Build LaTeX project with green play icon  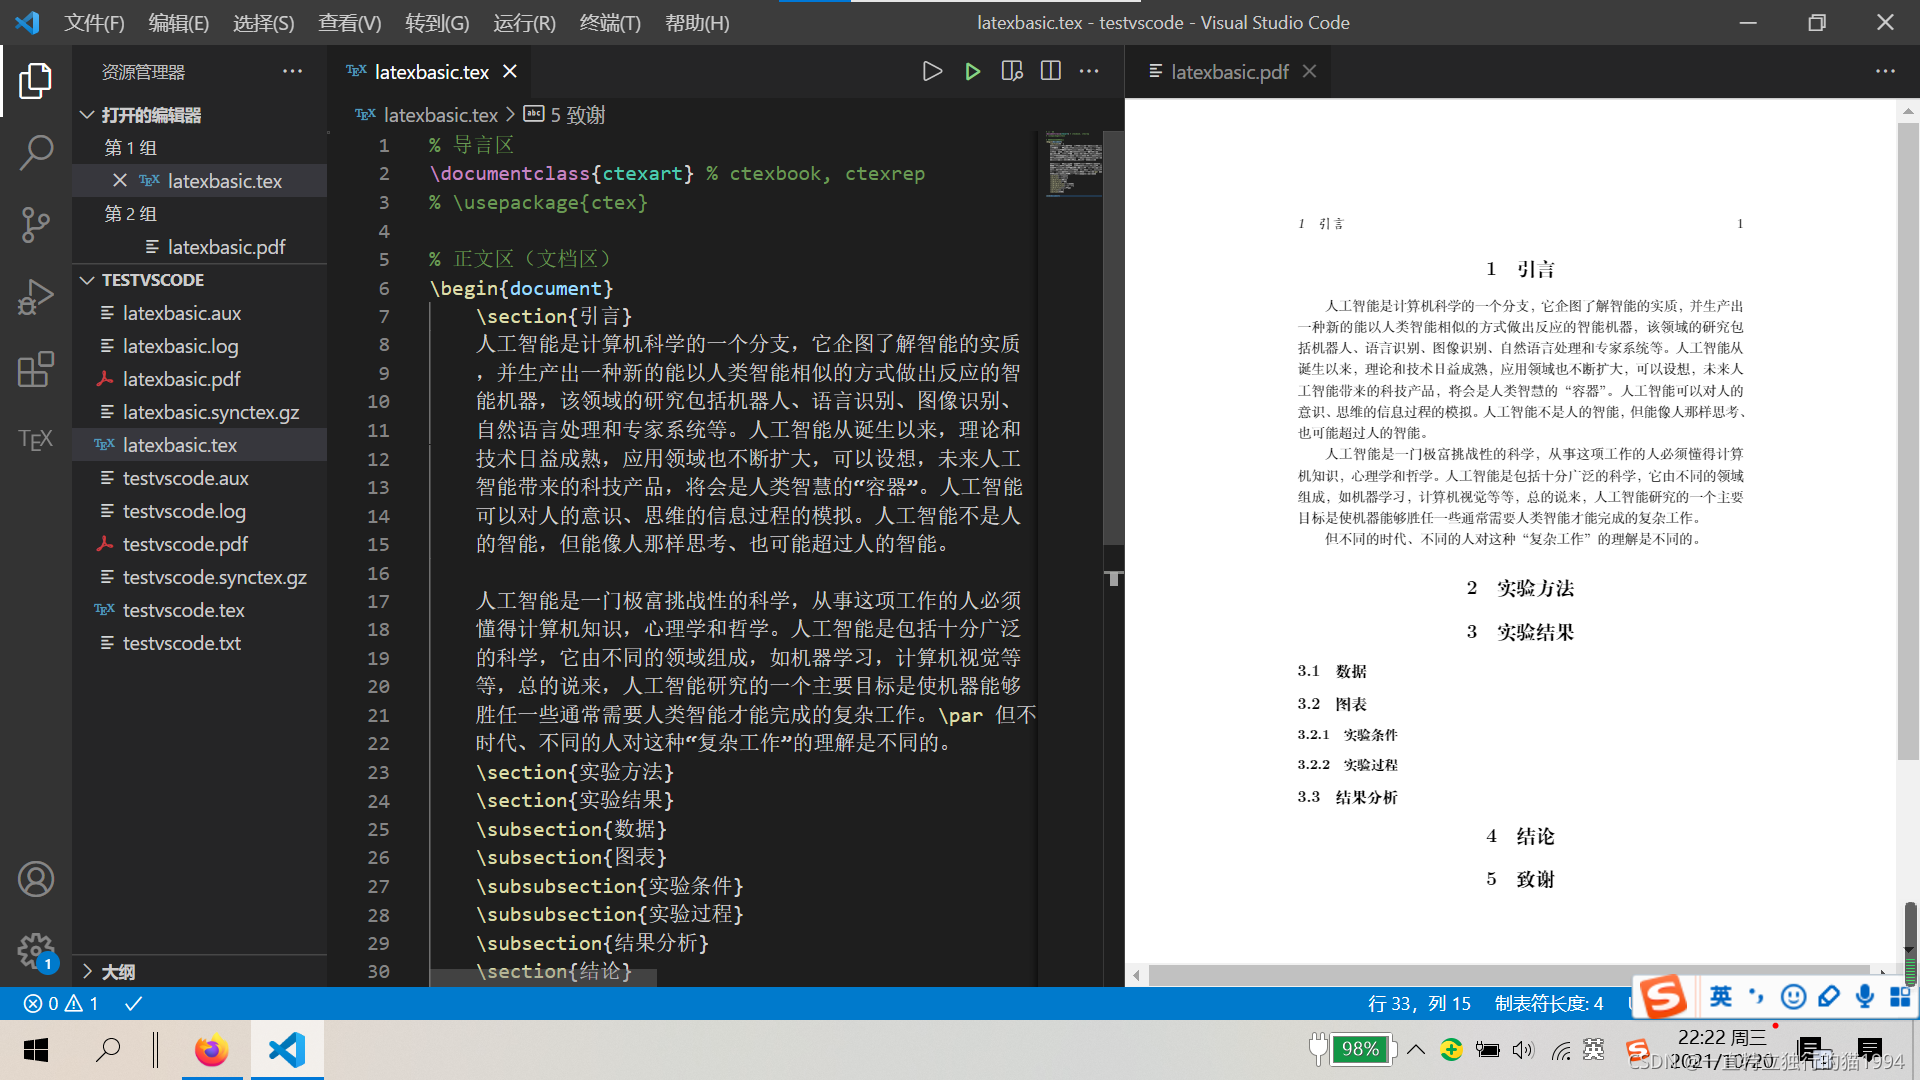(x=972, y=71)
